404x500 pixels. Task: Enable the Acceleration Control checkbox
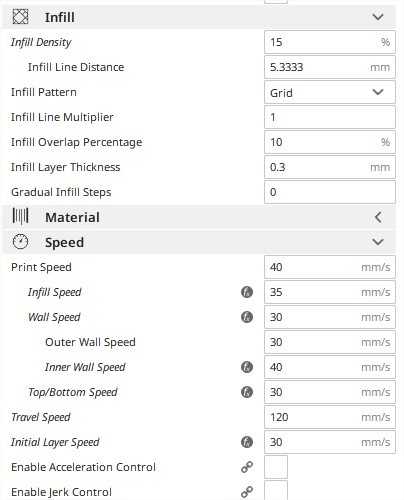[x=276, y=467]
